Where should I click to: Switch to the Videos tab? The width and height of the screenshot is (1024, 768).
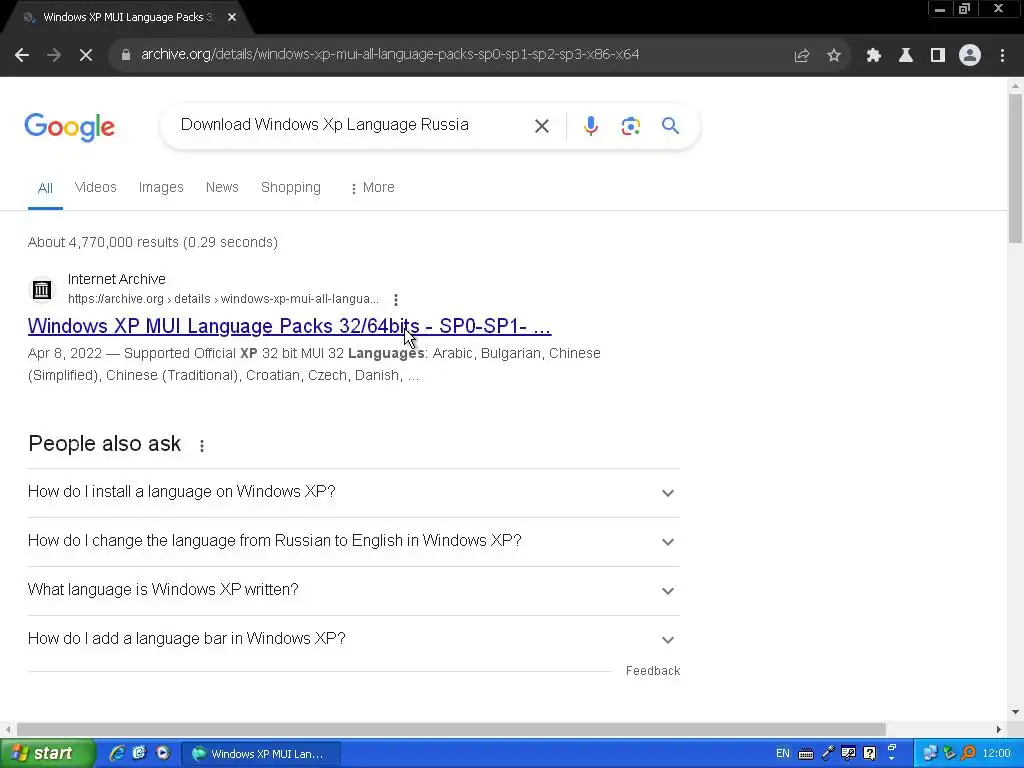pyautogui.click(x=95, y=187)
